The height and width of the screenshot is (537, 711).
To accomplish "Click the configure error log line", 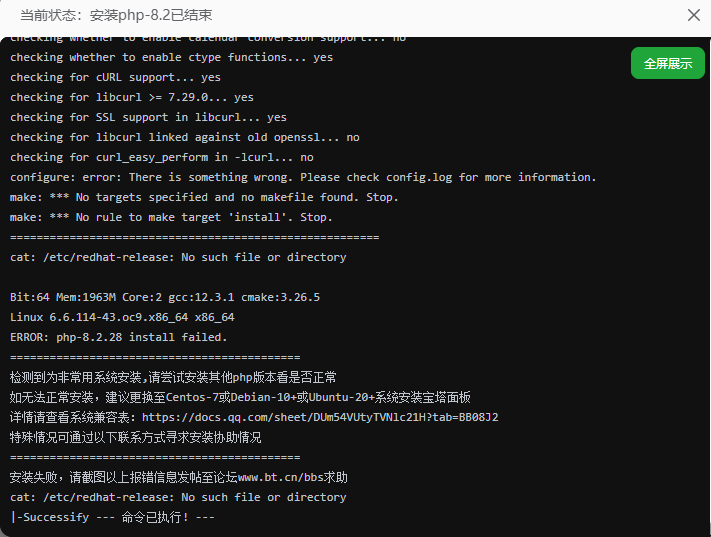I will click(x=303, y=177).
